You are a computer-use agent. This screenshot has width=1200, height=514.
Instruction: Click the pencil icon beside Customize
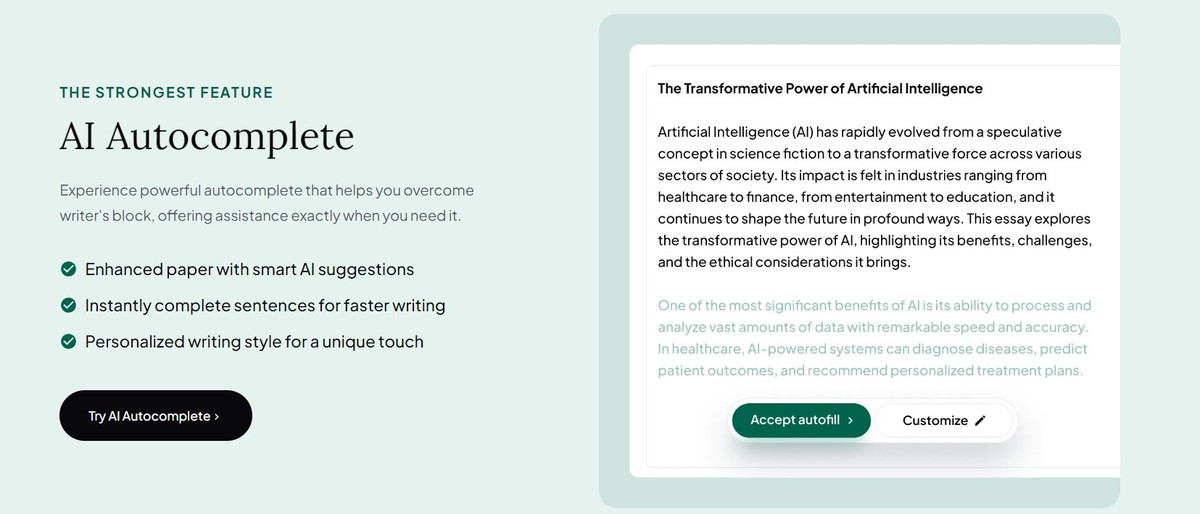click(x=980, y=421)
